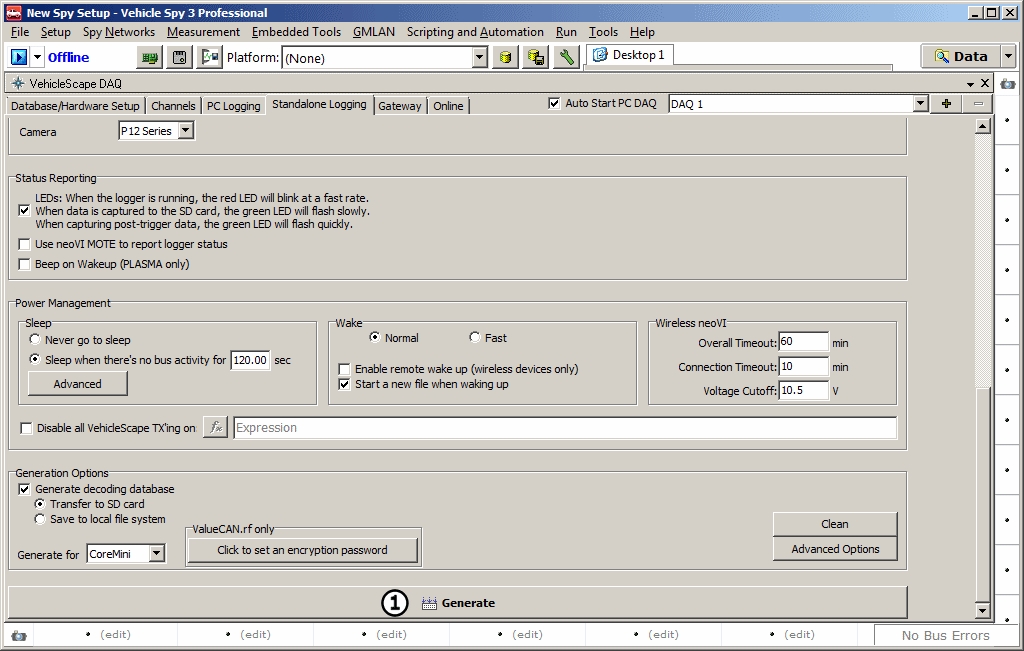This screenshot has width=1024, height=651.
Task: Click the Advanced Options button
Action: pyautogui.click(x=835, y=549)
